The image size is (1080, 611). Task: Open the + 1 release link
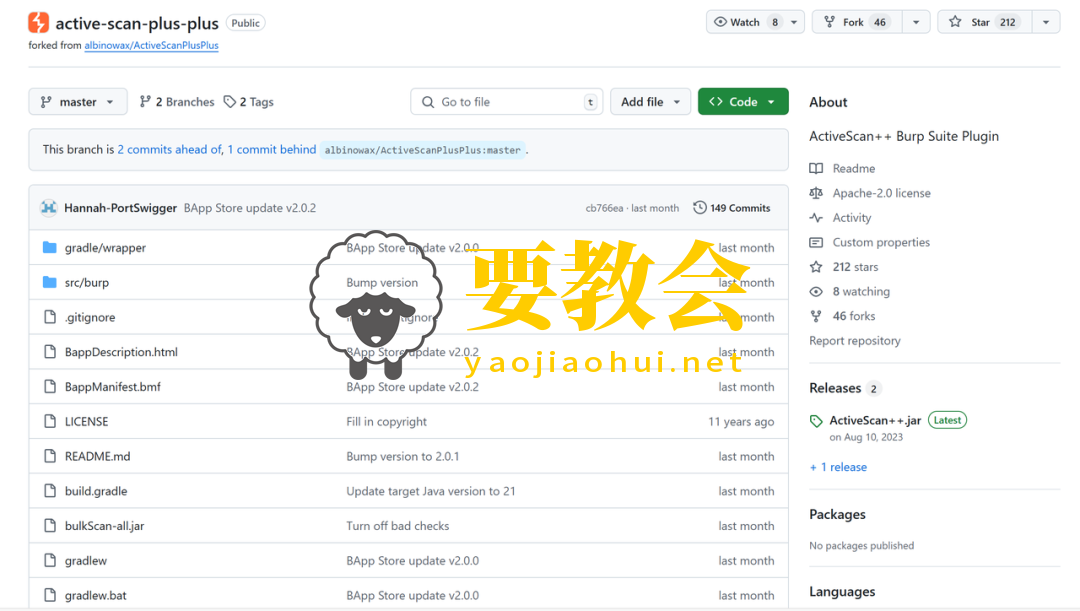[x=838, y=467]
